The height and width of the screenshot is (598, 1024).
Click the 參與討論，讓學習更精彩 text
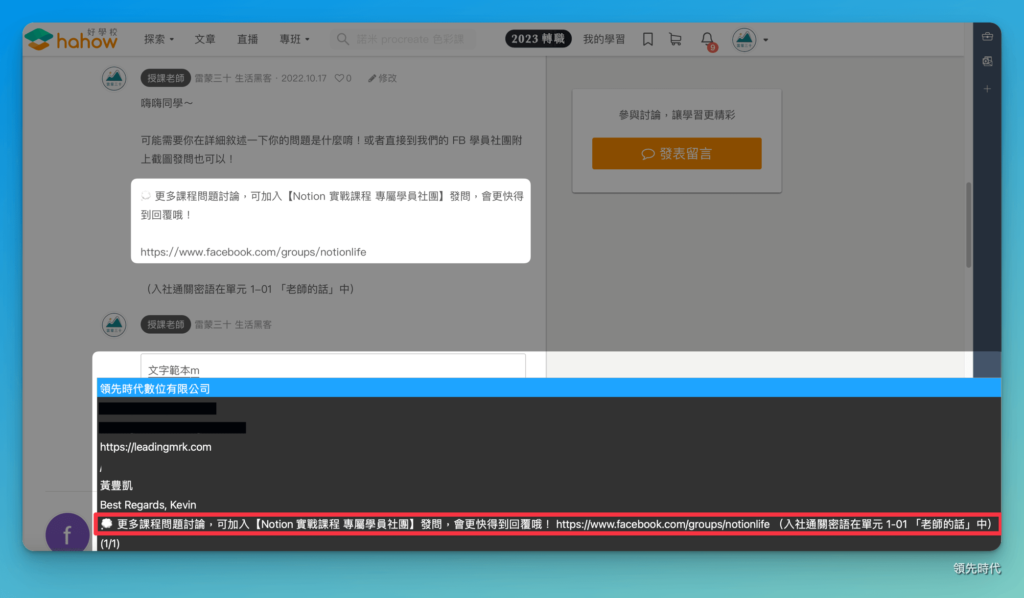click(677, 115)
